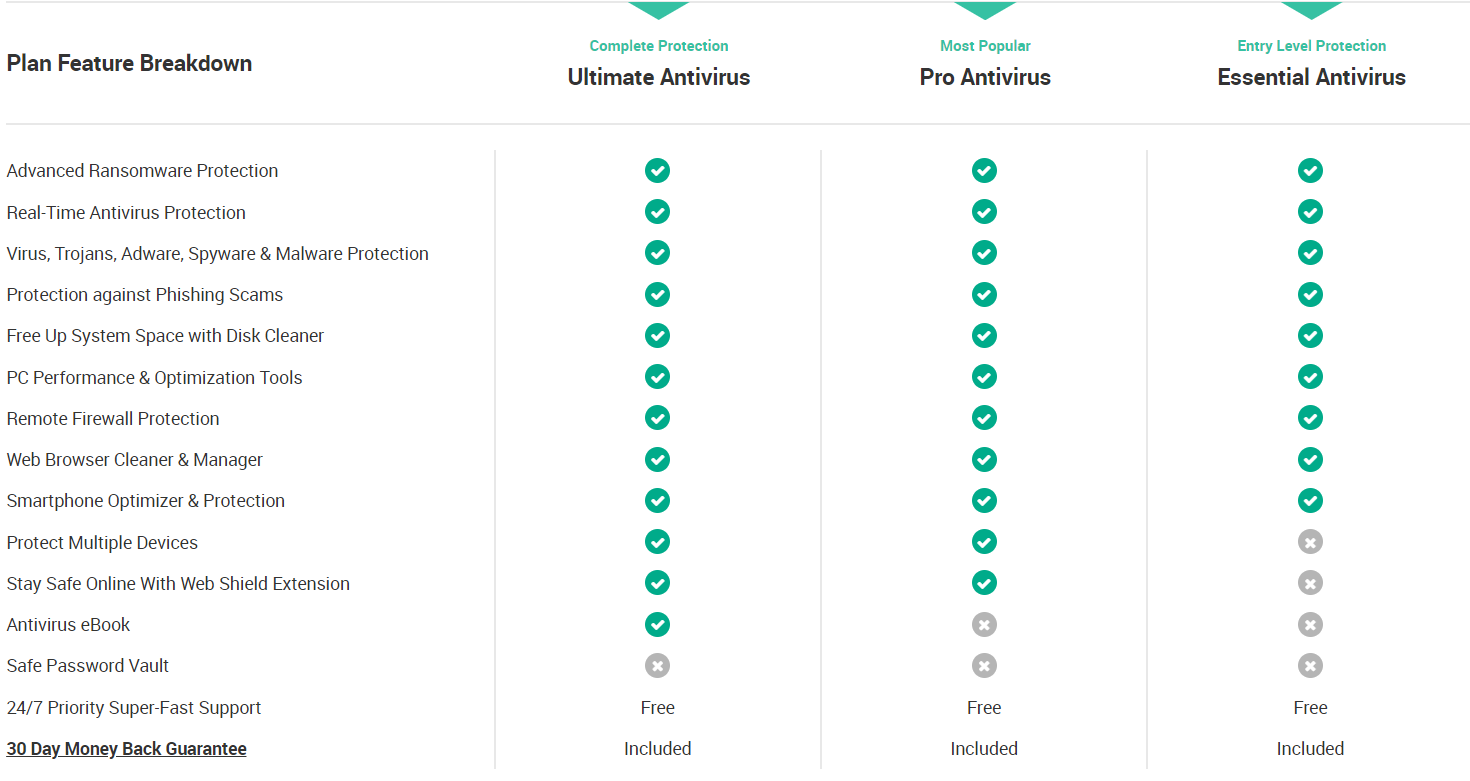Image resolution: width=1470 pixels, height=781 pixels.
Task: Click the Most Popular label
Action: tap(985, 46)
